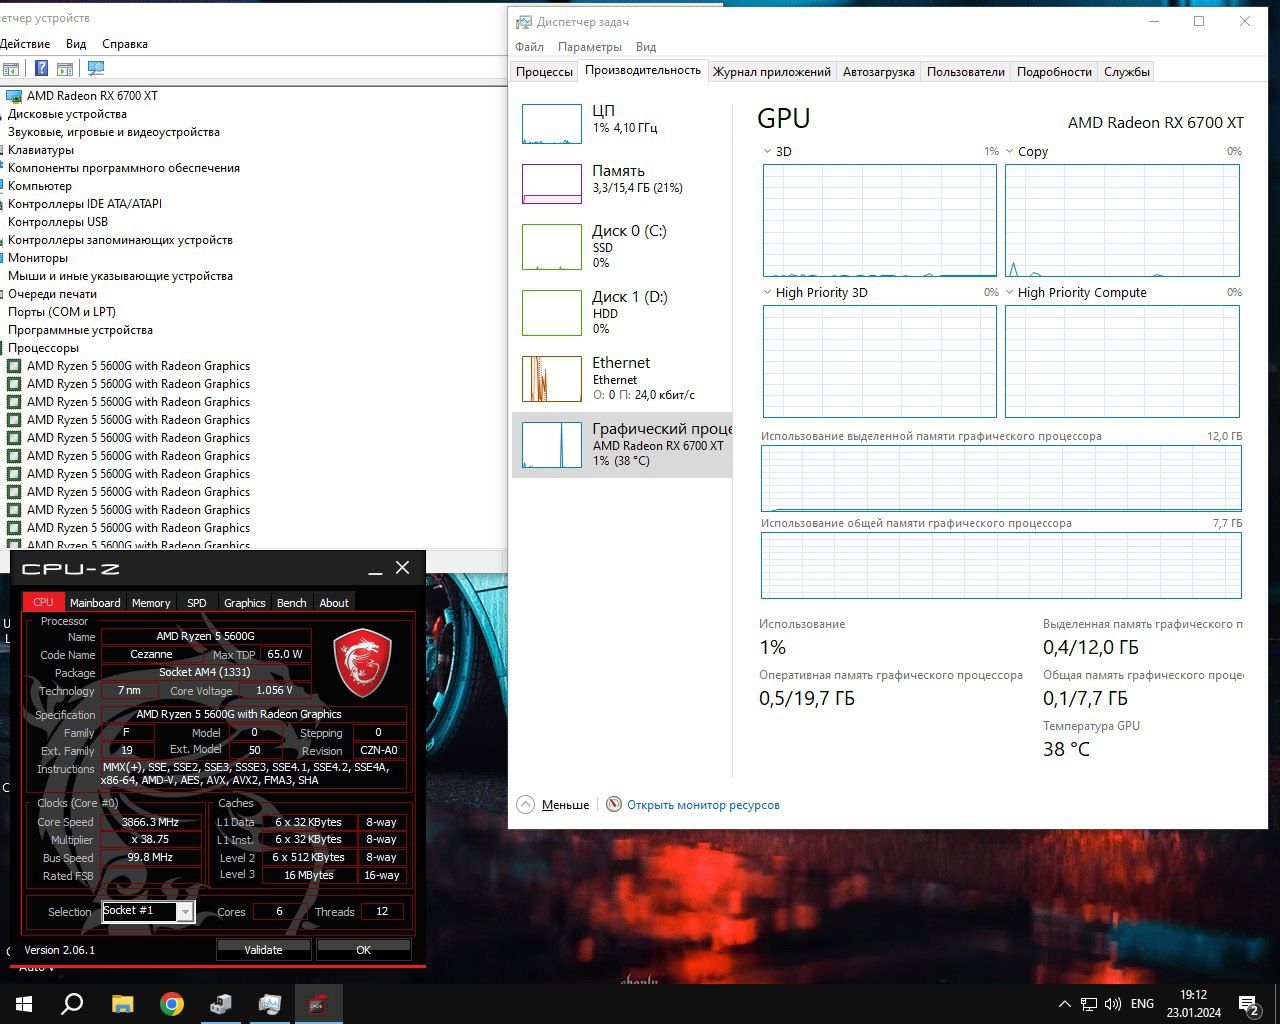This screenshot has width=1280, height=1024.
Task: Switch to the Процессы tab
Action: coord(544,72)
